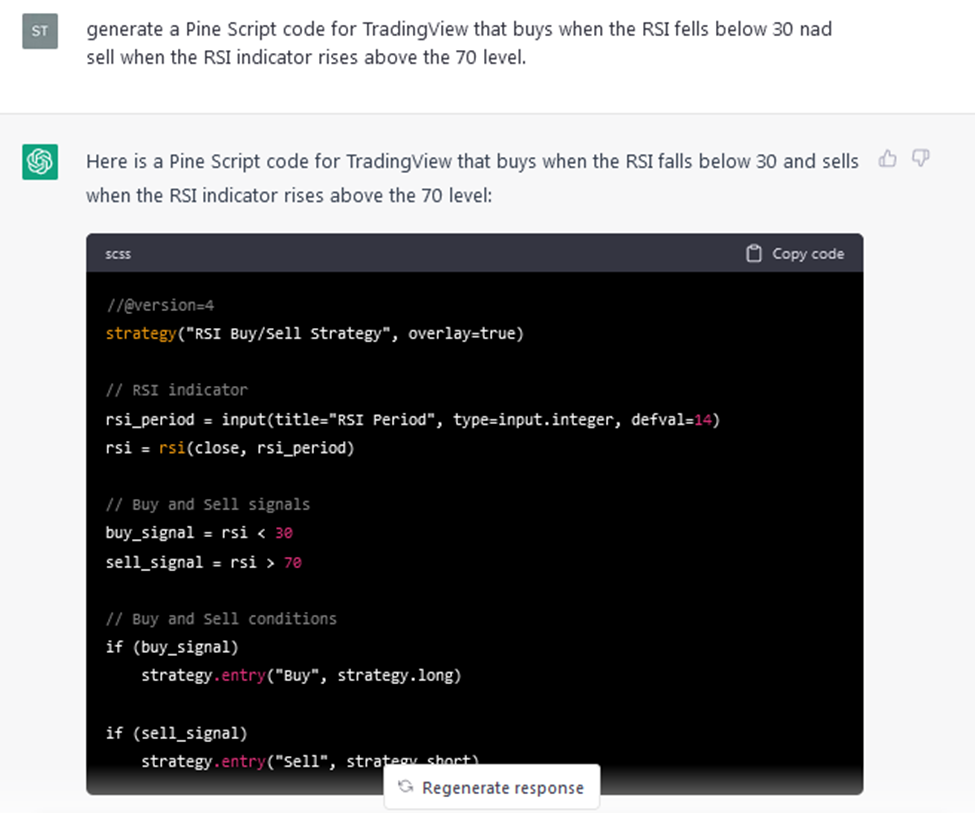
Task: Click the strategy("RSI Buy/Sell Strategy") line
Action: tap(315, 333)
